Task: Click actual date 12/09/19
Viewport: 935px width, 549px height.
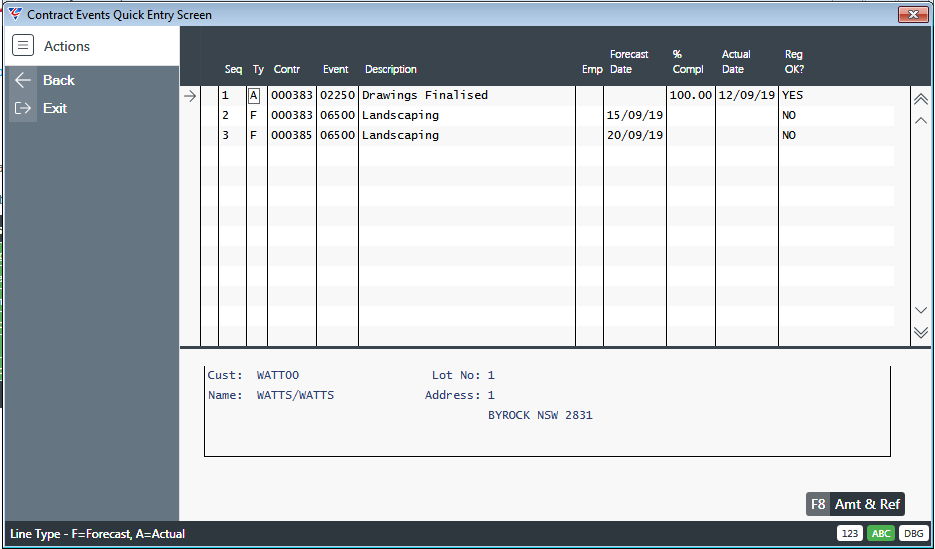Action: coord(747,95)
